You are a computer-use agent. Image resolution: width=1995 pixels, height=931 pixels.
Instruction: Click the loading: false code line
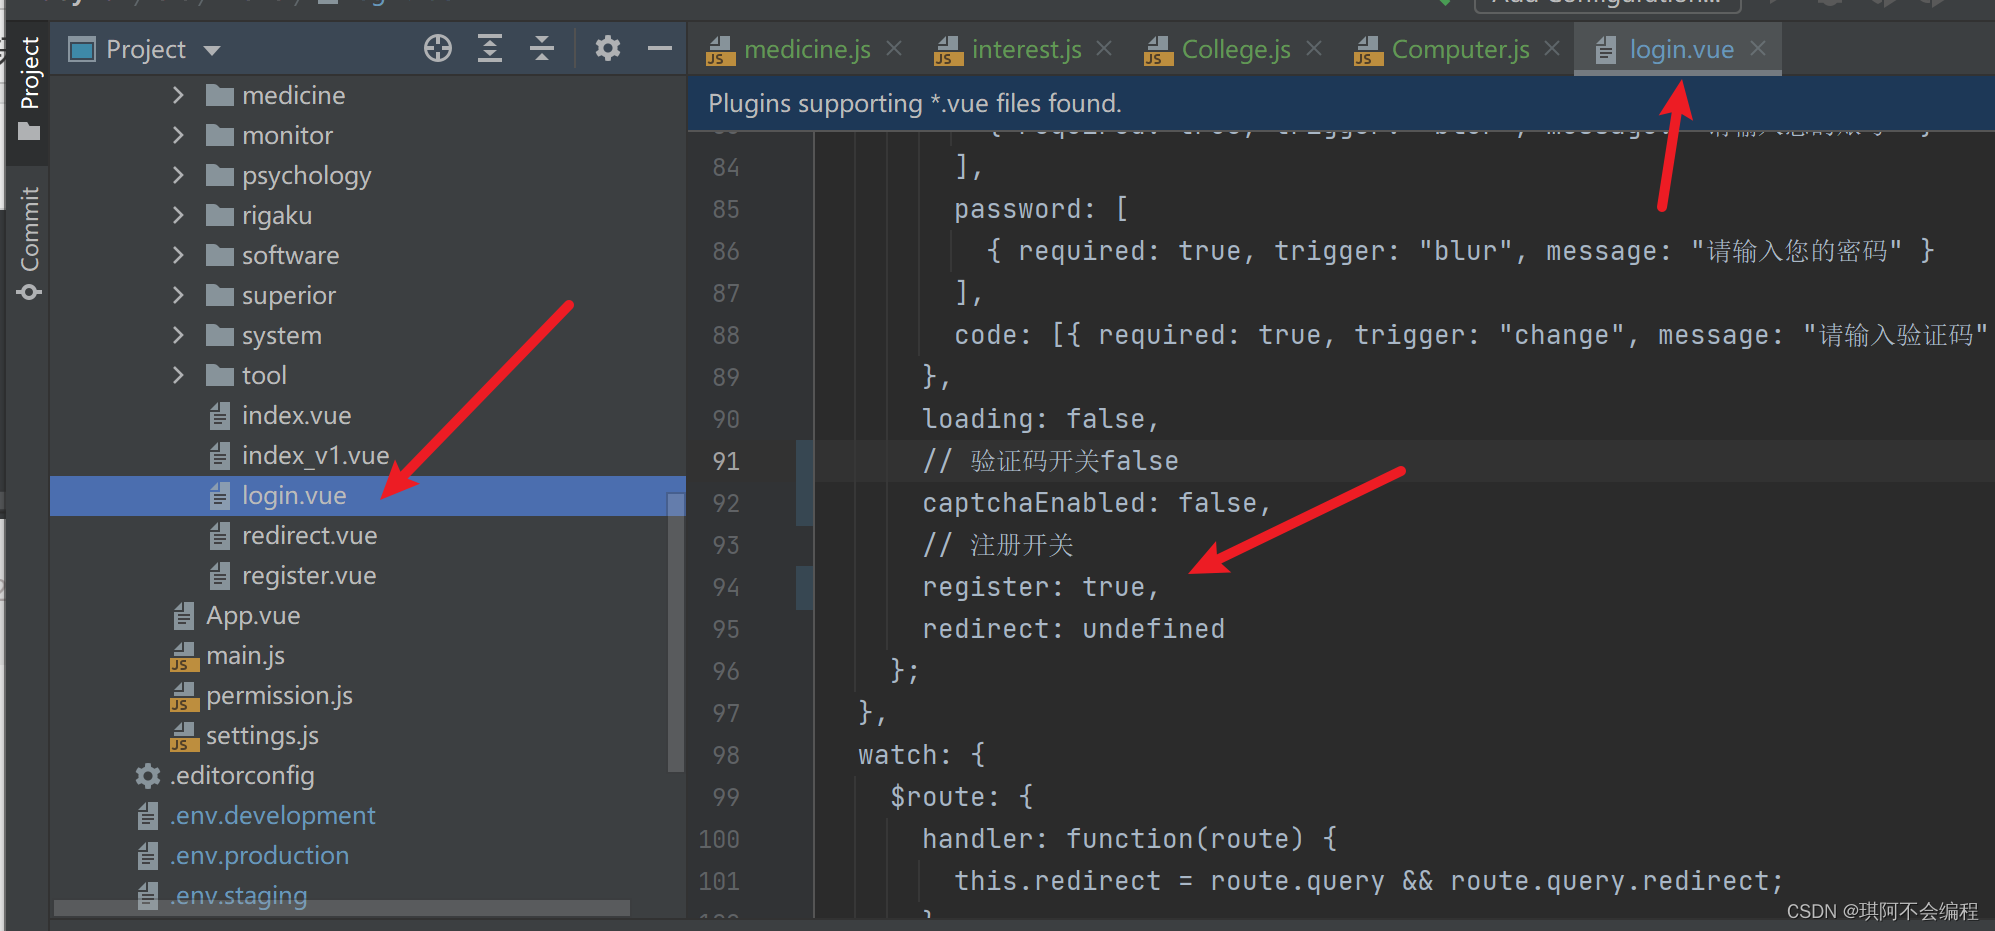click(x=1040, y=419)
